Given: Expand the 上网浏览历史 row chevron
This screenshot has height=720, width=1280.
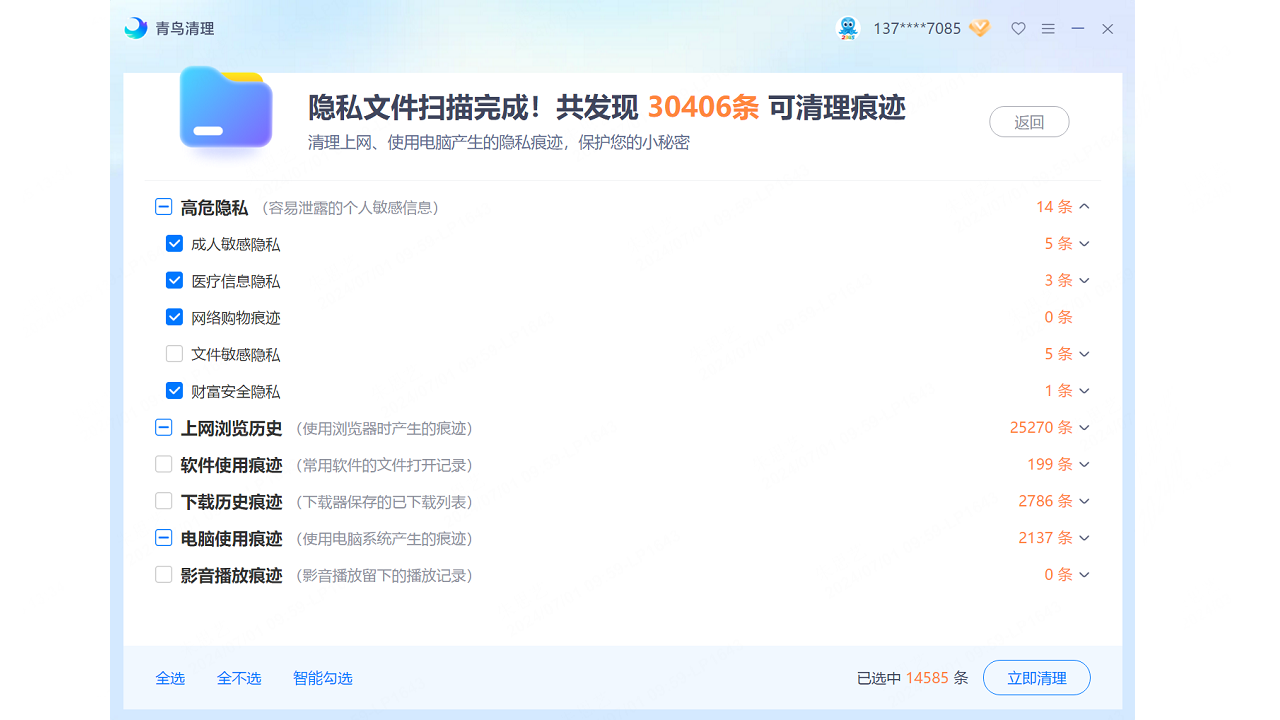Looking at the screenshot, I should 1085,428.
